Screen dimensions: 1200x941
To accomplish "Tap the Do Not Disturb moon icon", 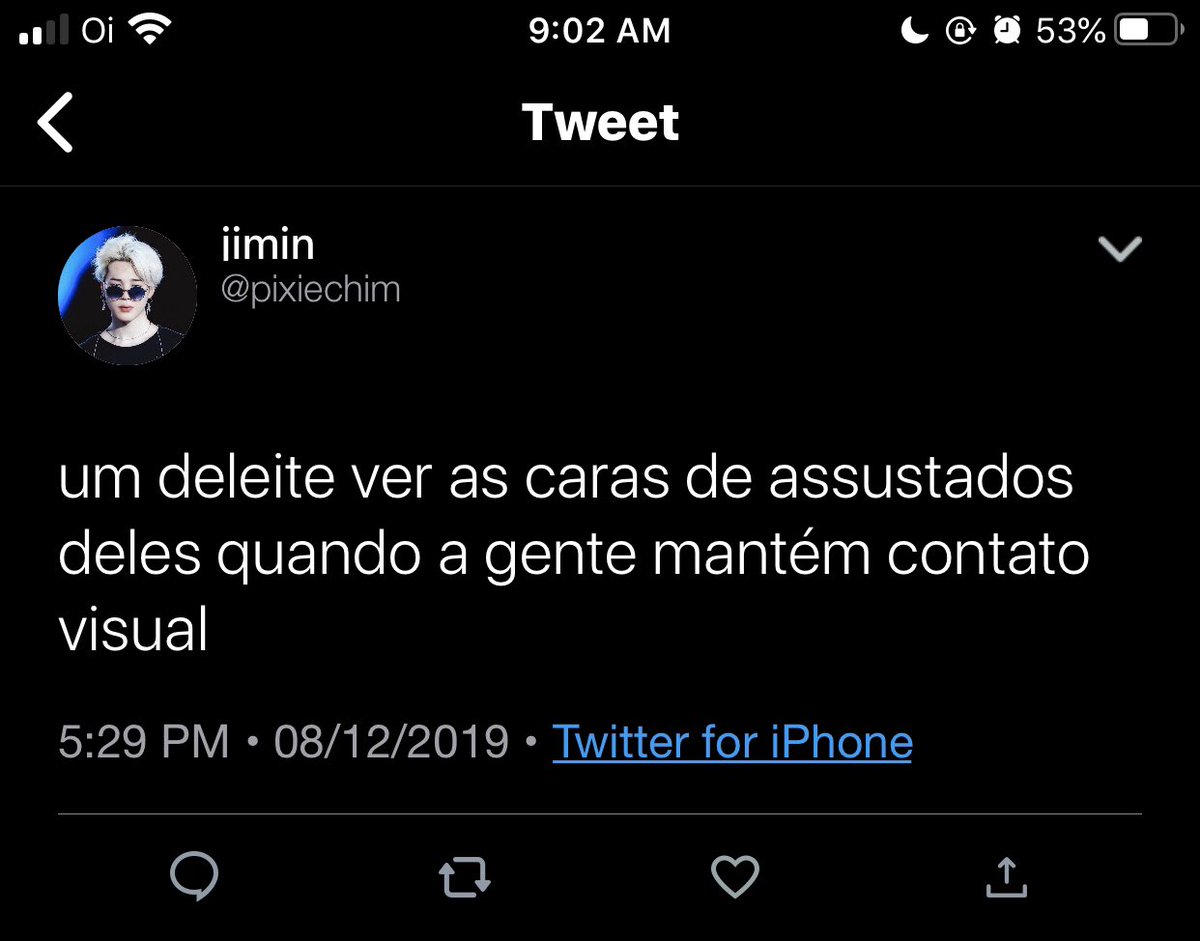I will coord(914,32).
